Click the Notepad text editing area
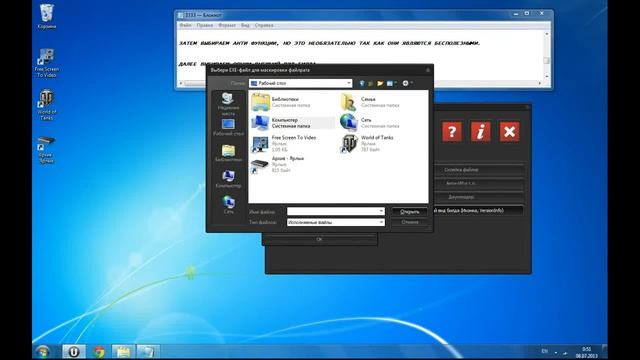Viewport: 640px width, 360px height. [x=361, y=55]
